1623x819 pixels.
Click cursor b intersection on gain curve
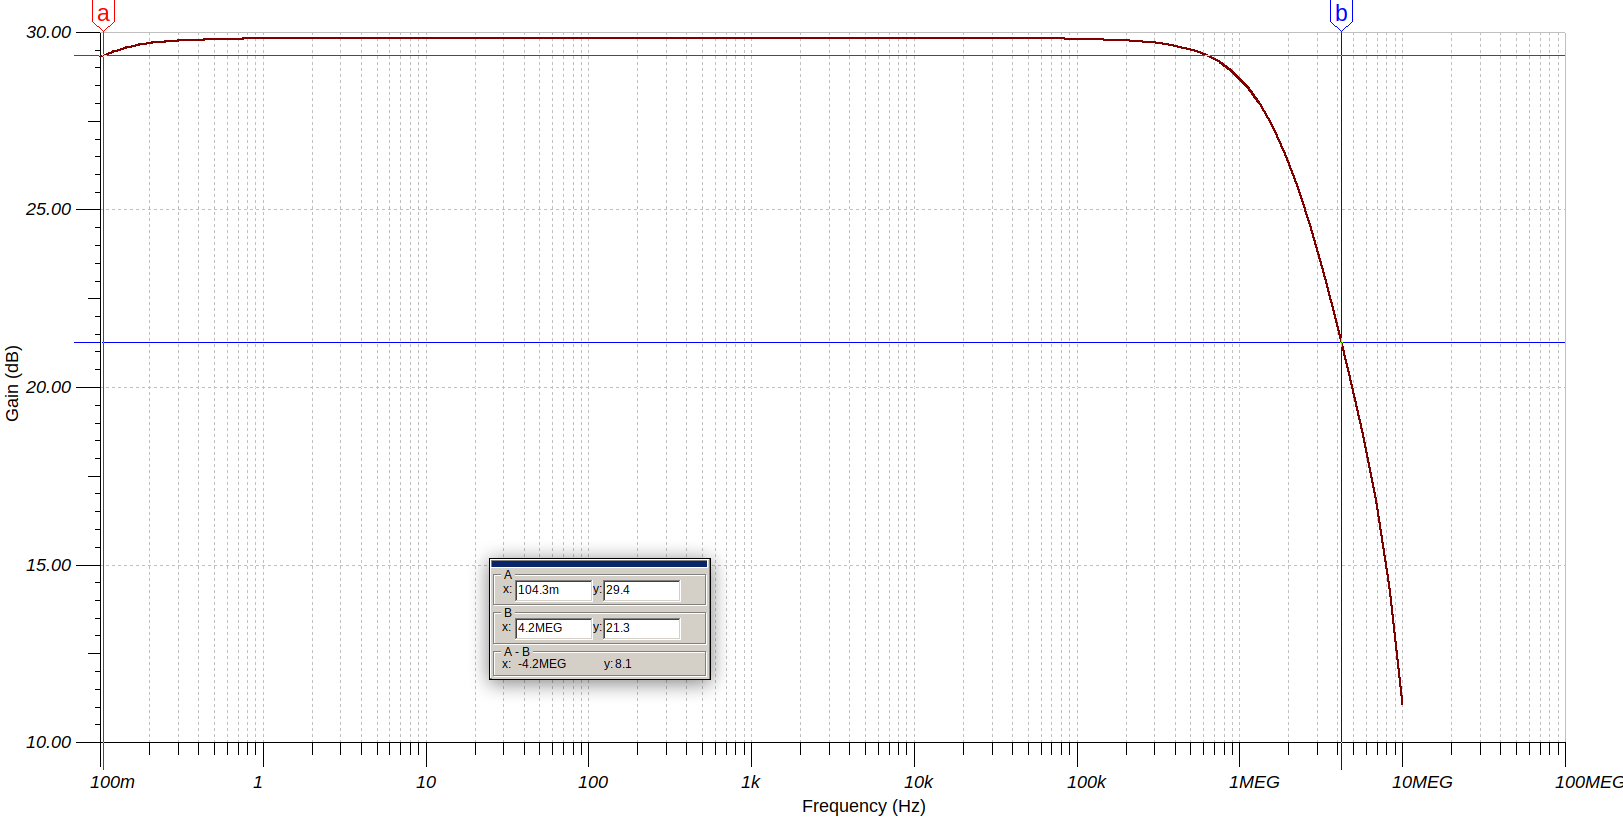(x=1341, y=343)
